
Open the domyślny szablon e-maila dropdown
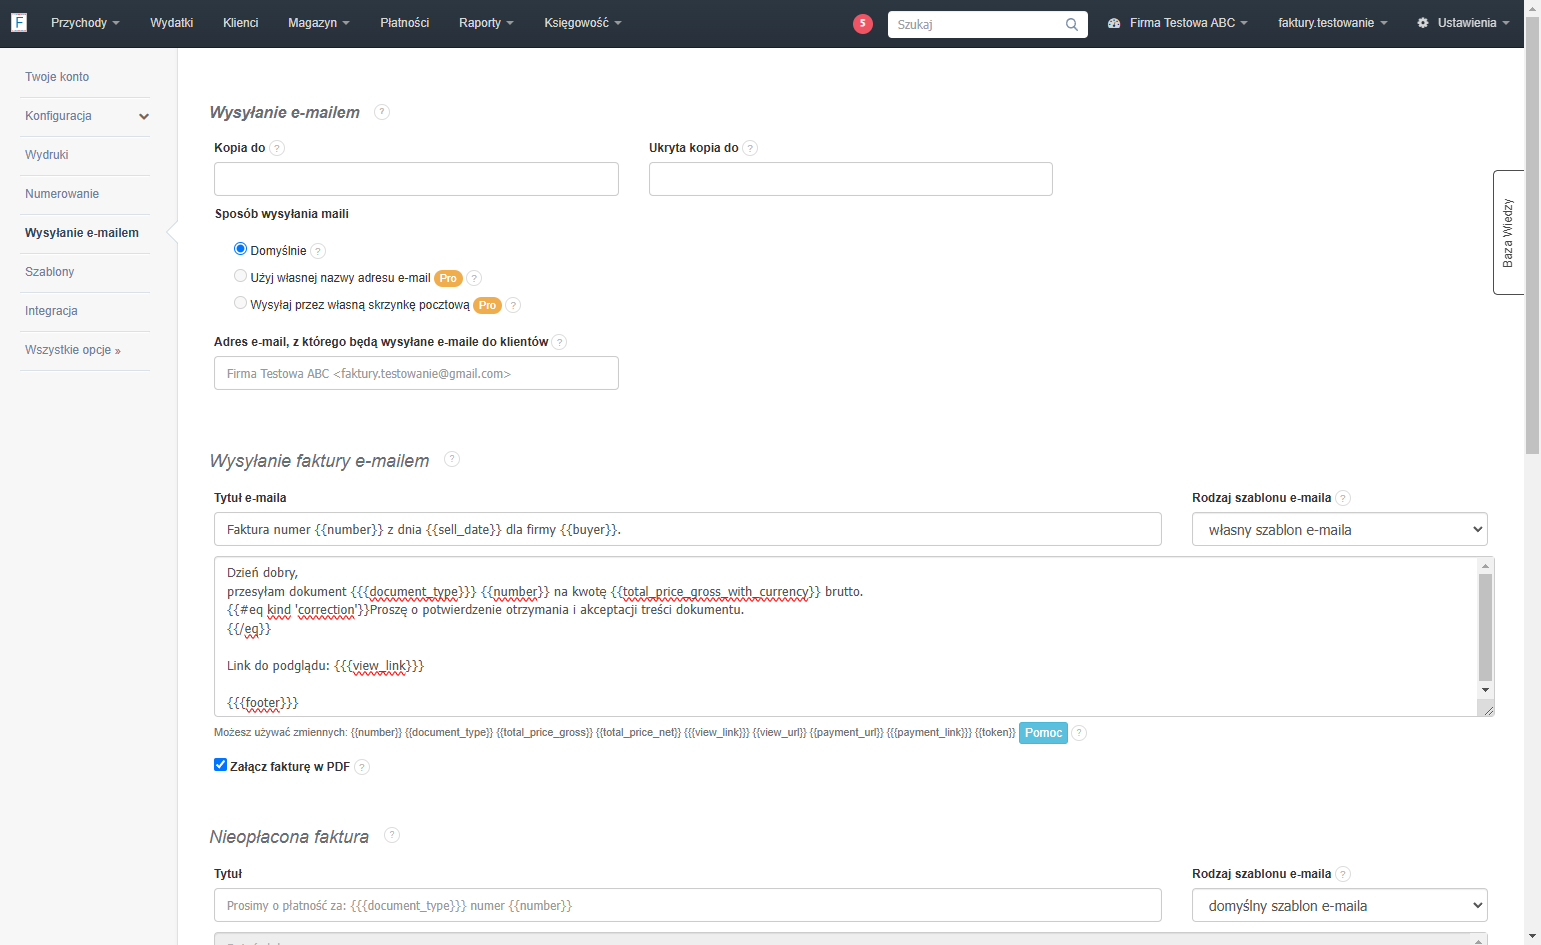point(1339,906)
